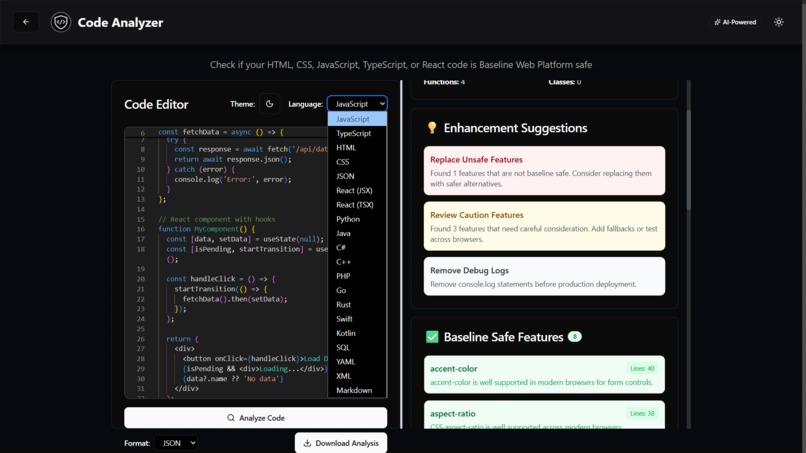Image resolution: width=806 pixels, height=453 pixels.
Task: Select React (TSX) language option
Action: (x=357, y=205)
